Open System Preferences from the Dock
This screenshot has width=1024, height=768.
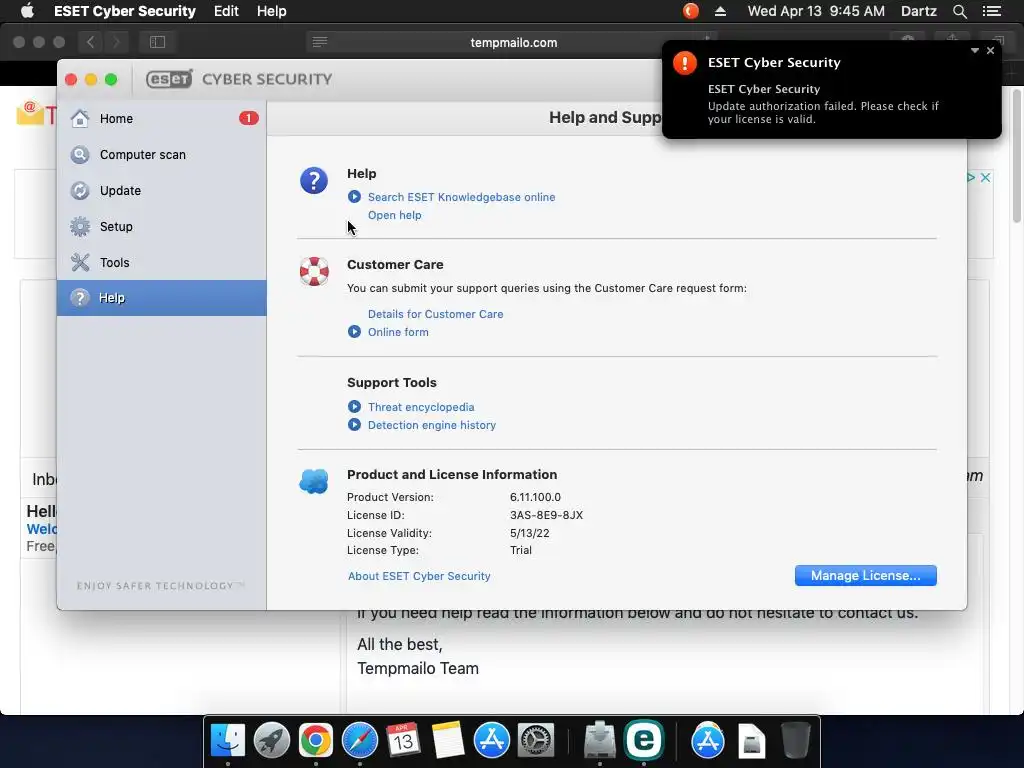[x=536, y=741]
